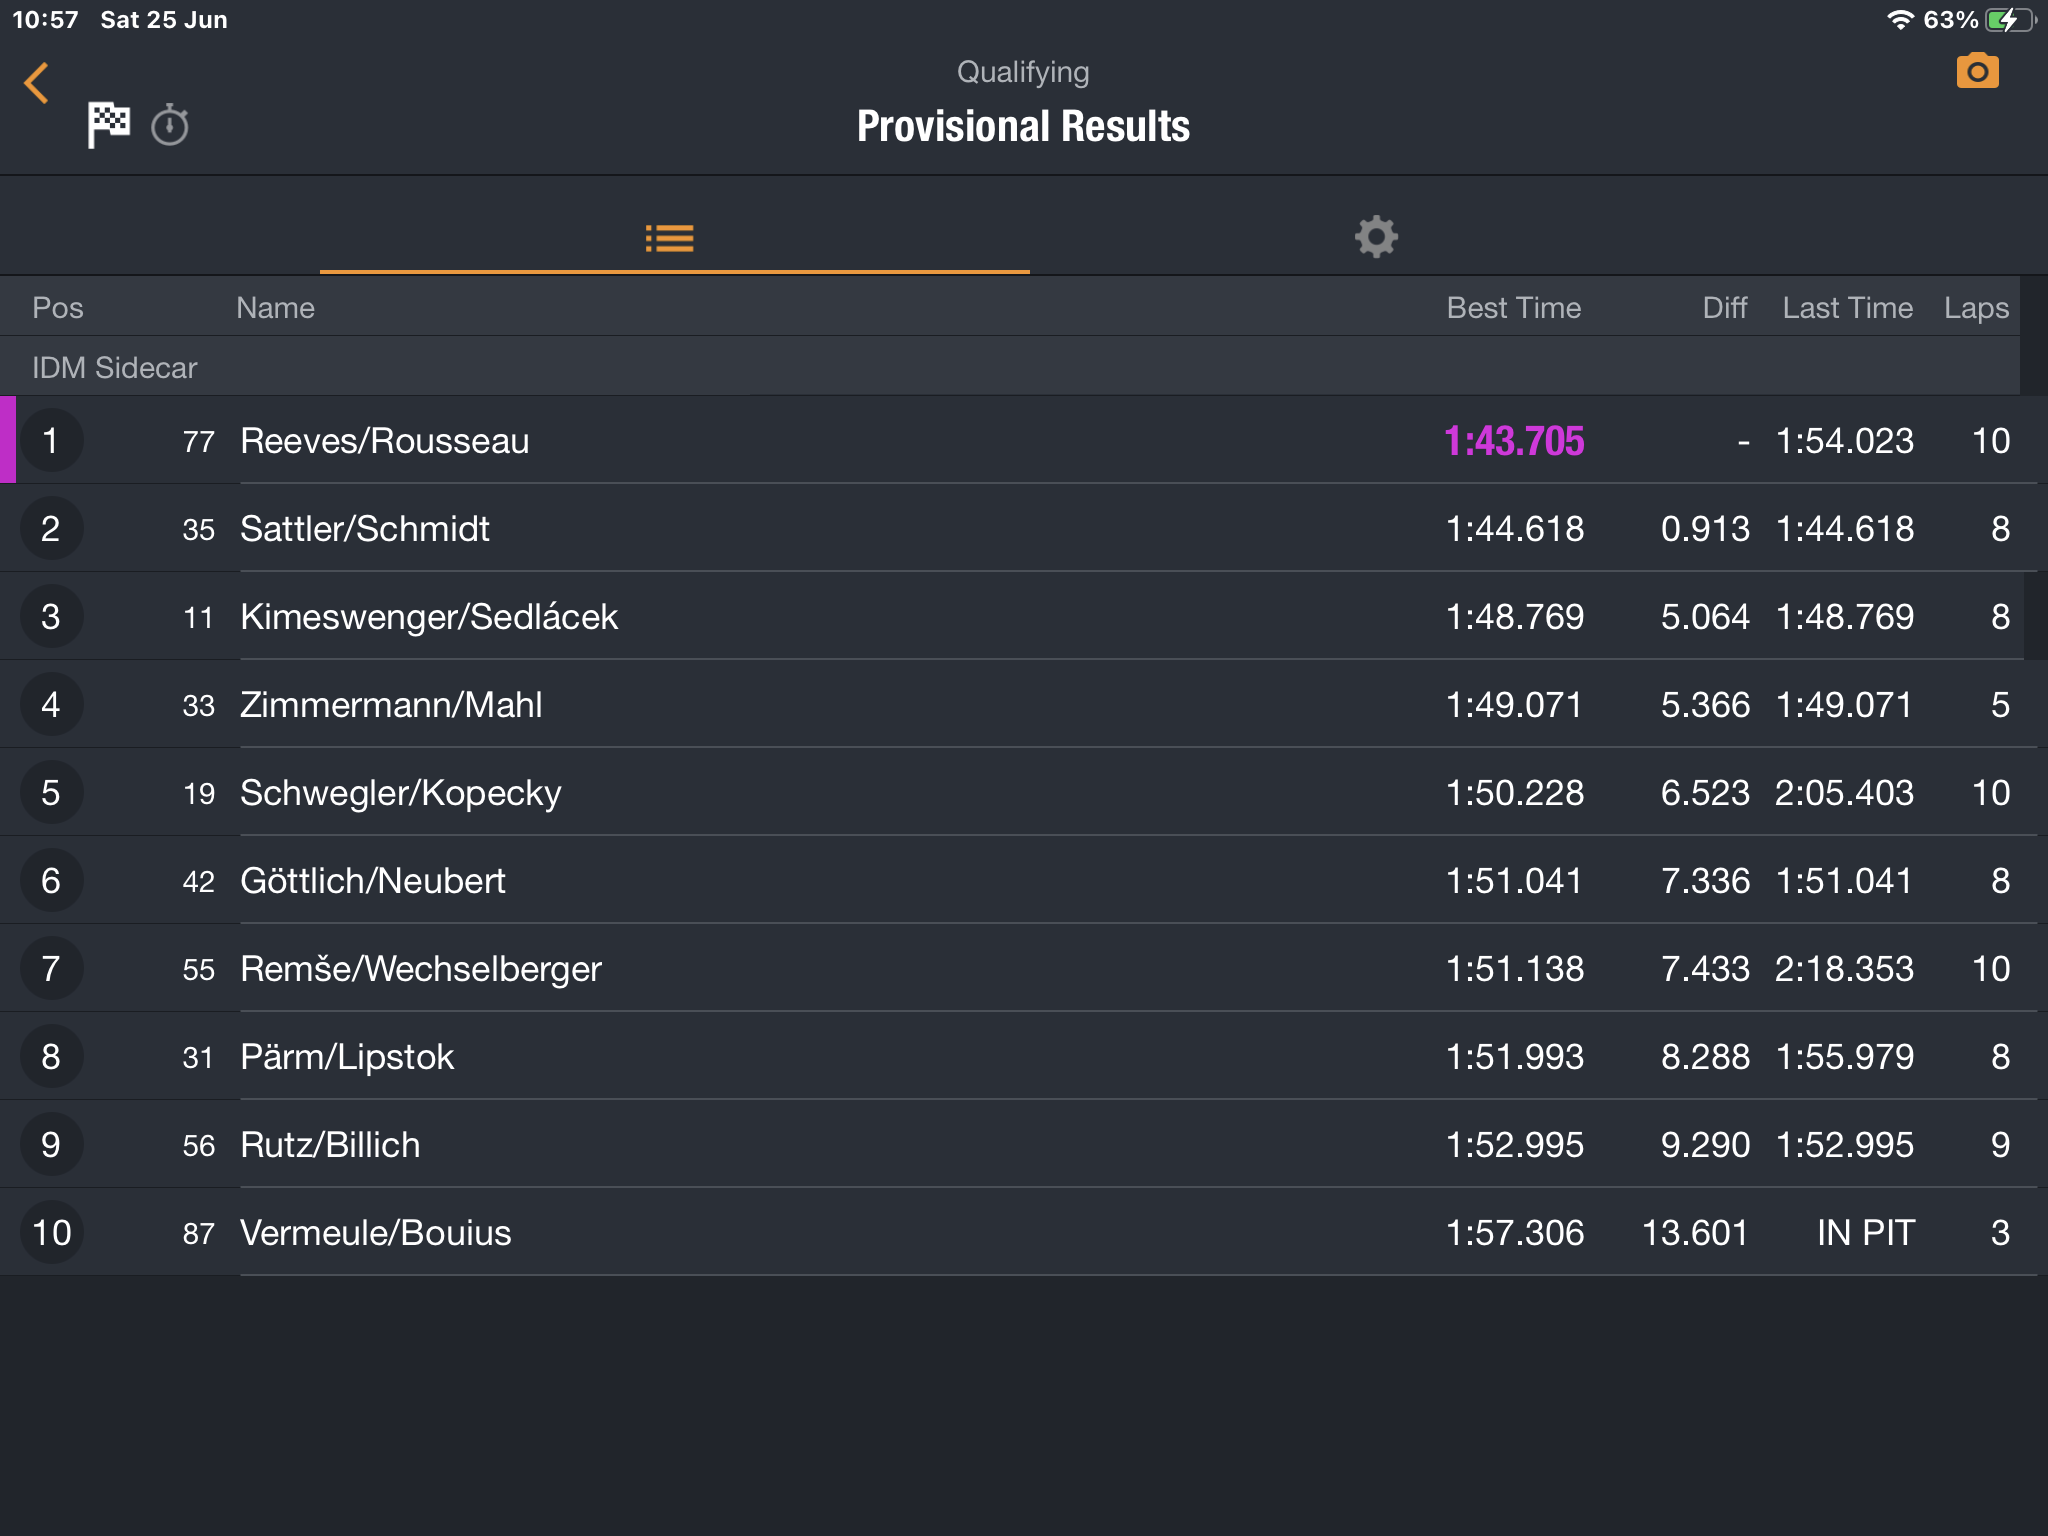This screenshot has width=2048, height=1536.
Task: Tap position badge 10
Action: coord(51,1233)
